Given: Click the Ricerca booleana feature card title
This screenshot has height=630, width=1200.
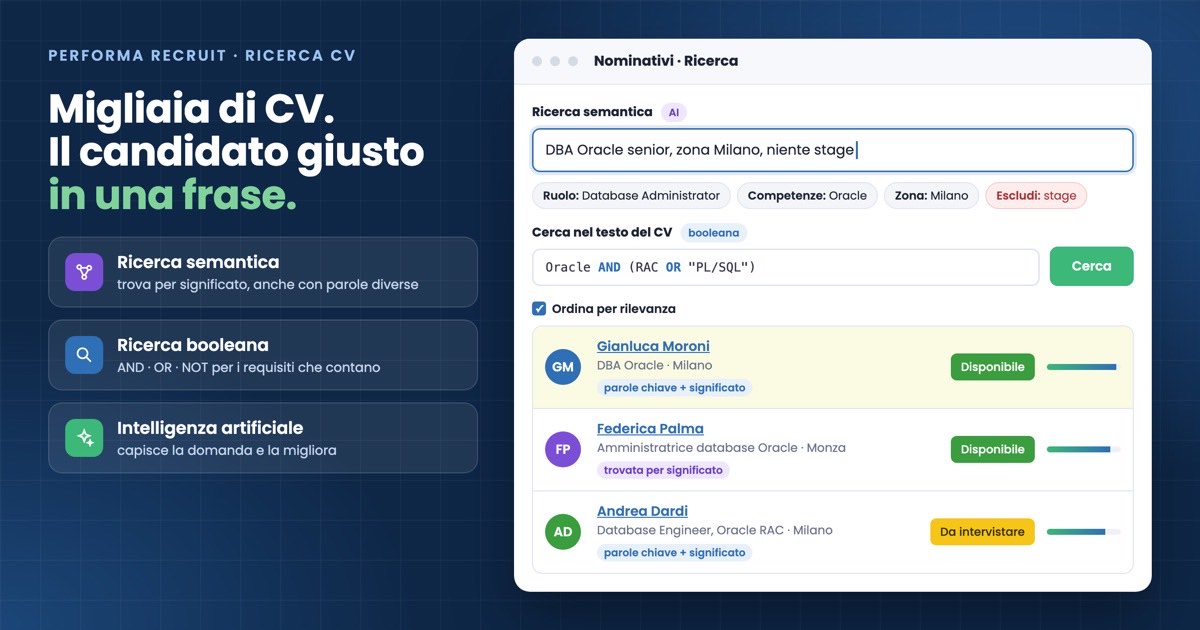Looking at the screenshot, I should [193, 345].
